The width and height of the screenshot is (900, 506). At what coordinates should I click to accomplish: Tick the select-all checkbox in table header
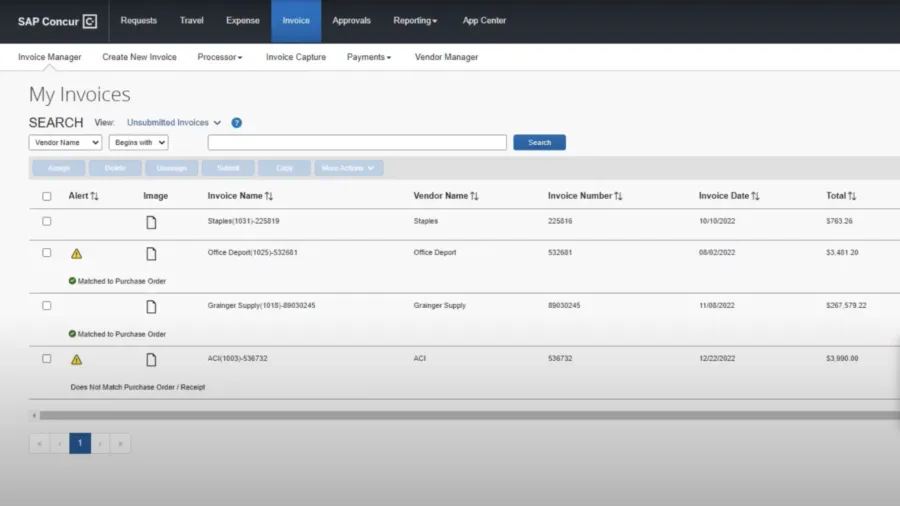coord(46,196)
